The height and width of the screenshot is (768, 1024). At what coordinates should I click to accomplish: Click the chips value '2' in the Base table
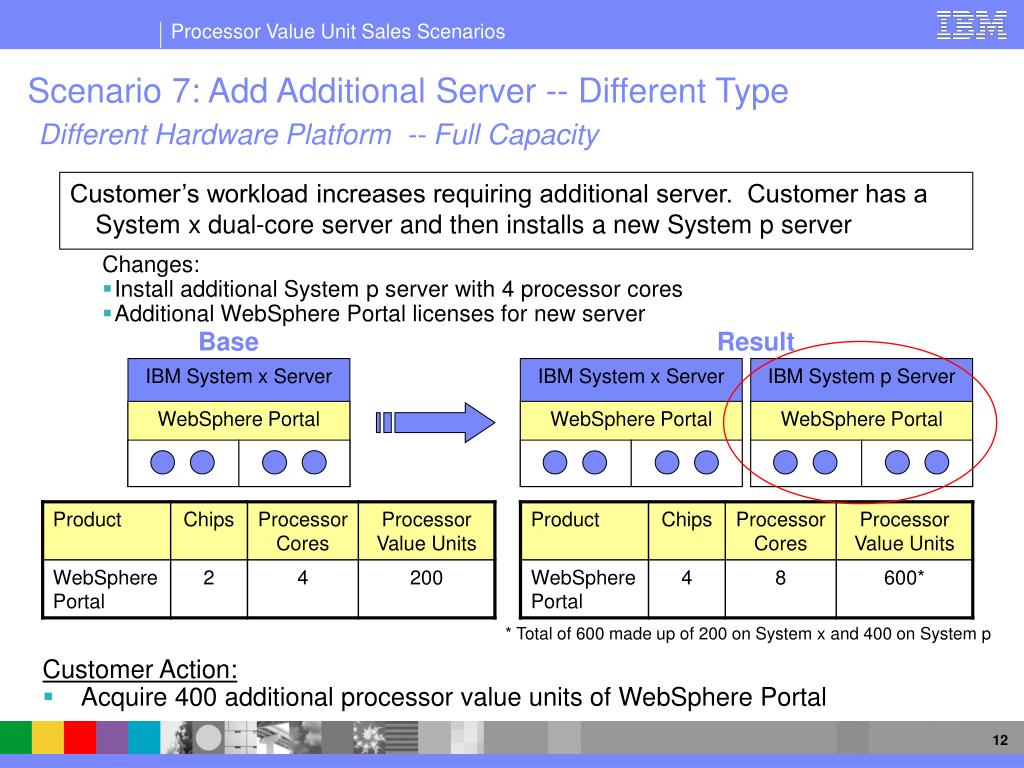[x=208, y=578]
